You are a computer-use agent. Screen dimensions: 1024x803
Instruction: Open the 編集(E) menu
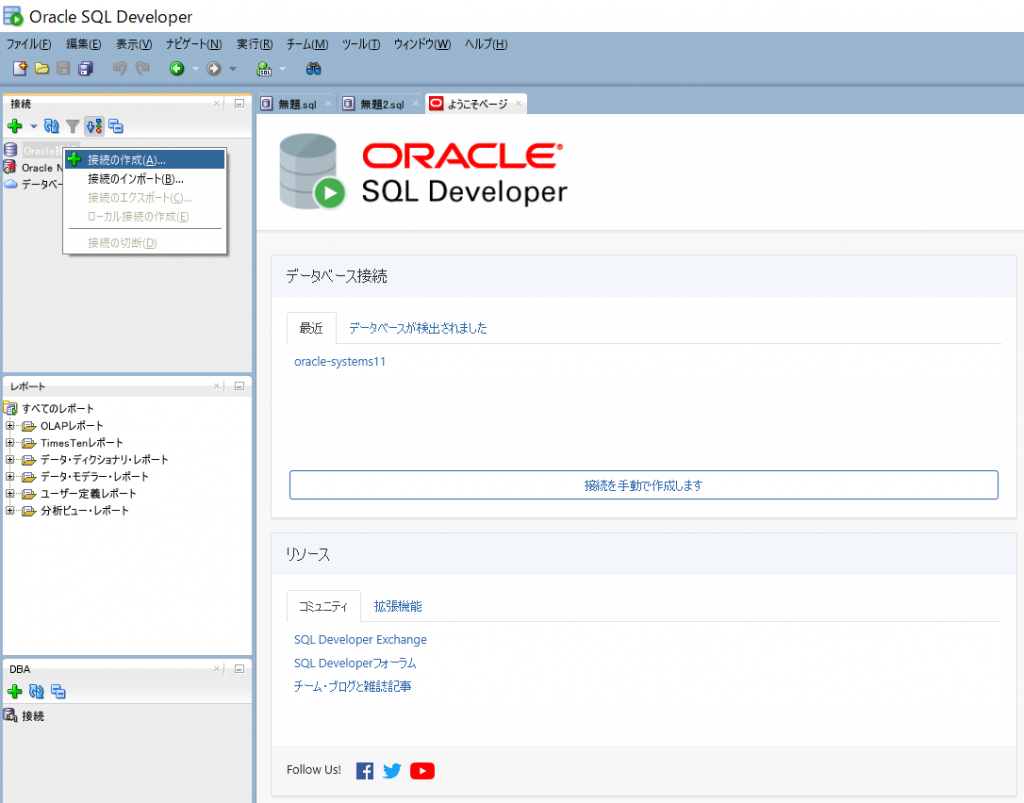(x=84, y=44)
